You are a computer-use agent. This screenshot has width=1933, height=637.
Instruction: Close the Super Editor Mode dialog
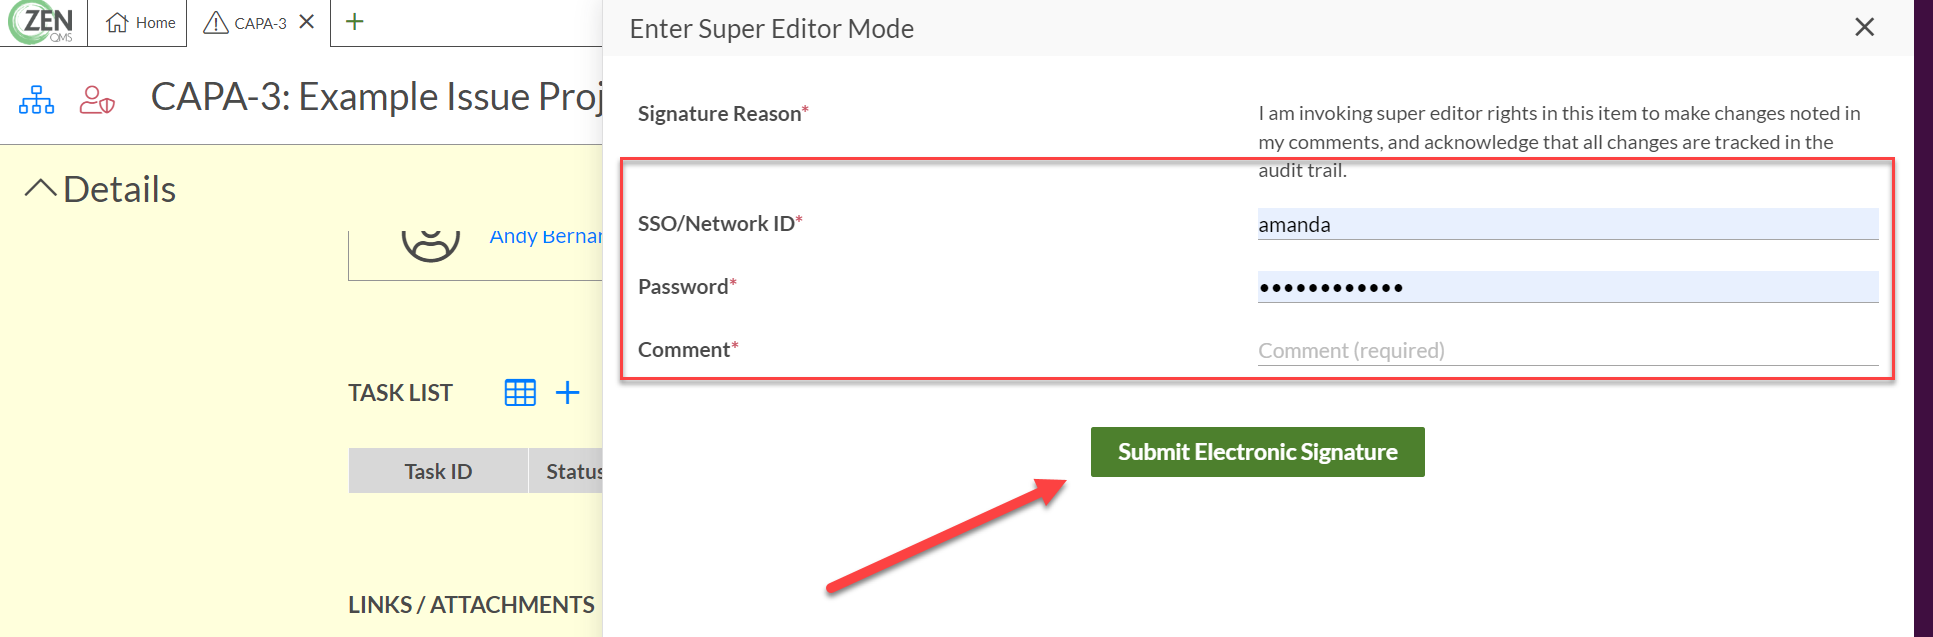point(1864,27)
